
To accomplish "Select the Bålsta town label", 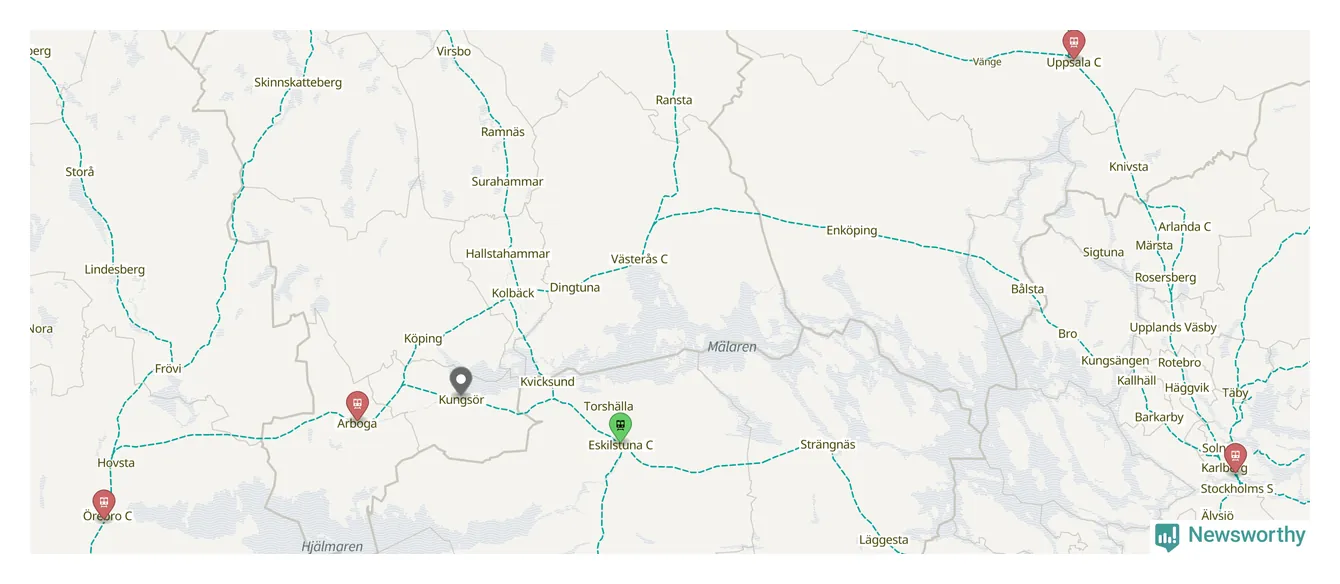I will pos(1027,289).
